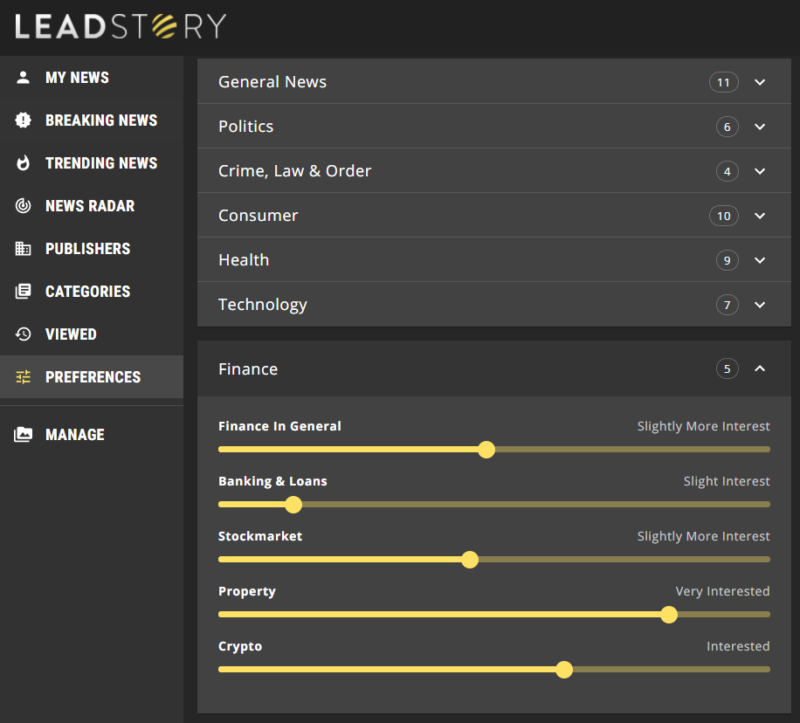Click the Property interest slider handle
The width and height of the screenshot is (800, 723).
coord(669,614)
